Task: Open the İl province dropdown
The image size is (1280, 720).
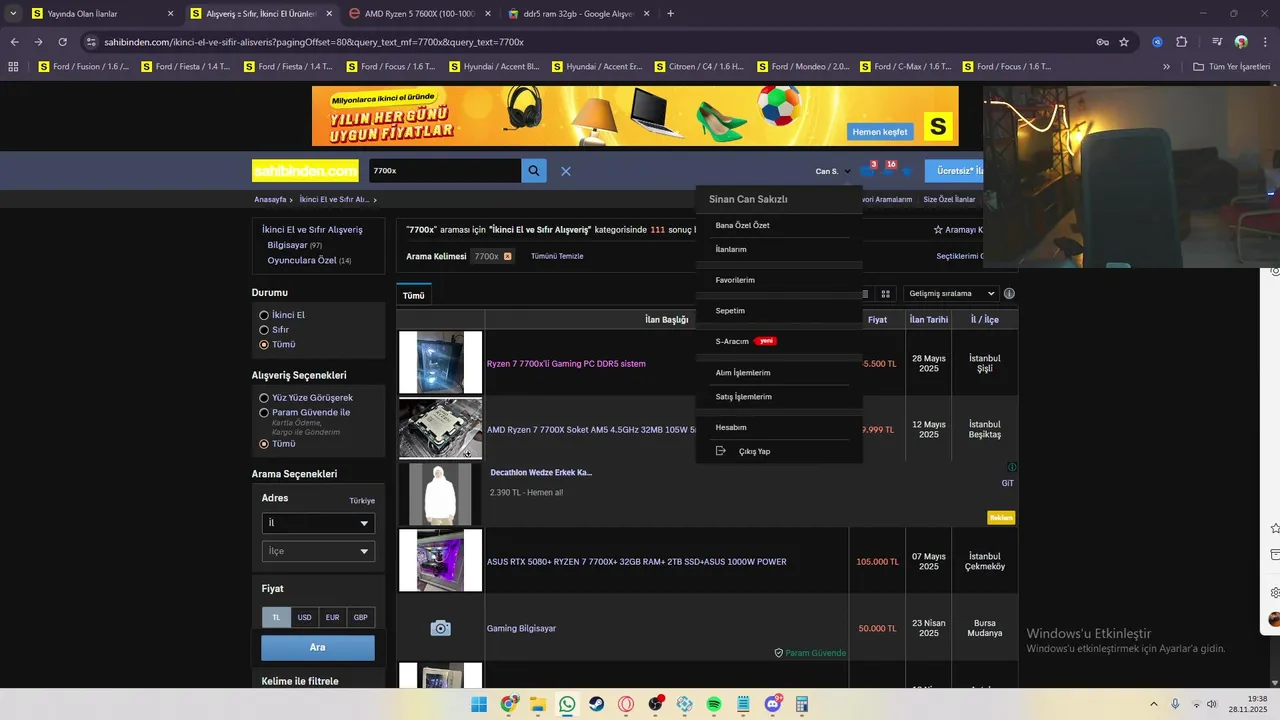Action: pos(318,523)
